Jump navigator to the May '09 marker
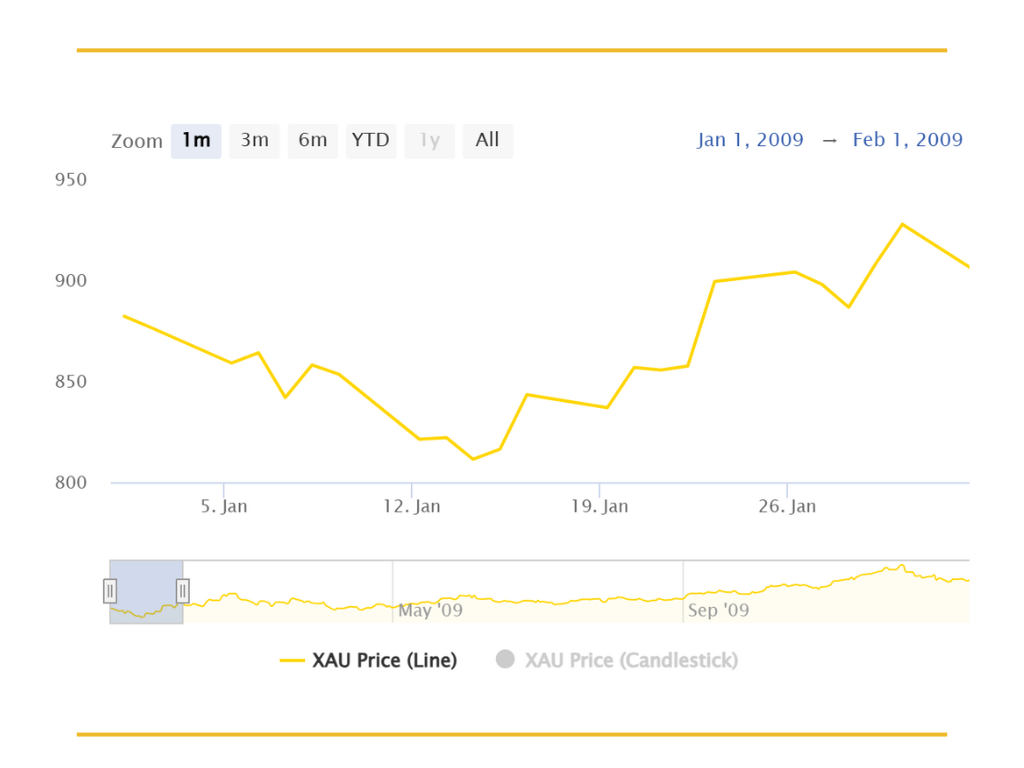1024x768 pixels. pos(430,610)
